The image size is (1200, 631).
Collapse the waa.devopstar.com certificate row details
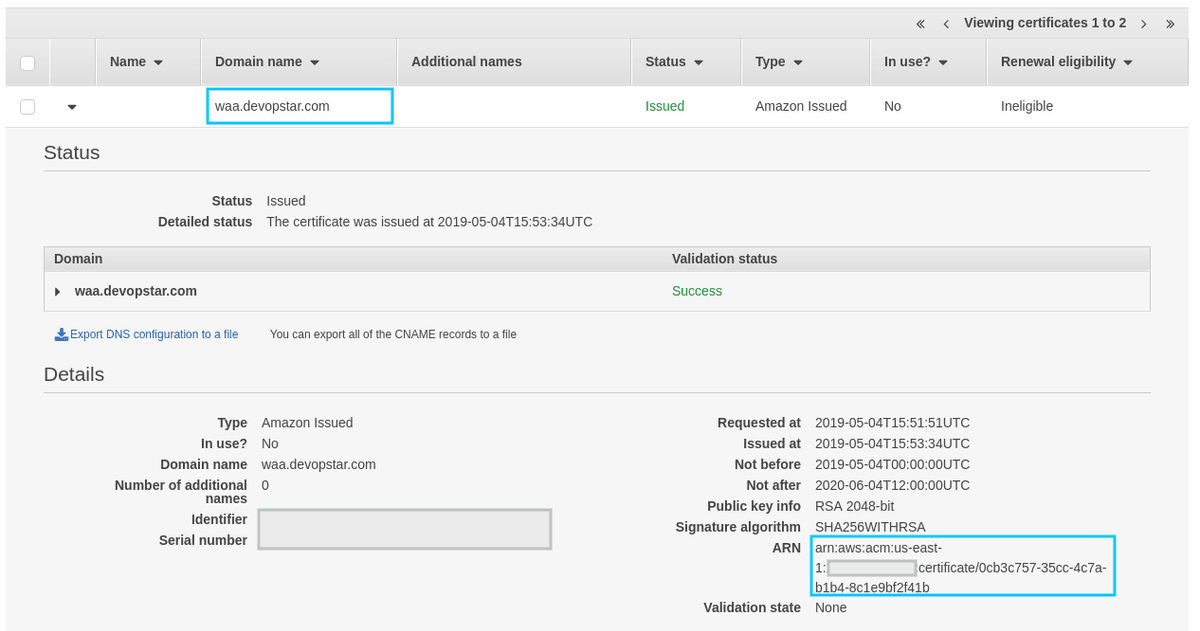point(72,107)
